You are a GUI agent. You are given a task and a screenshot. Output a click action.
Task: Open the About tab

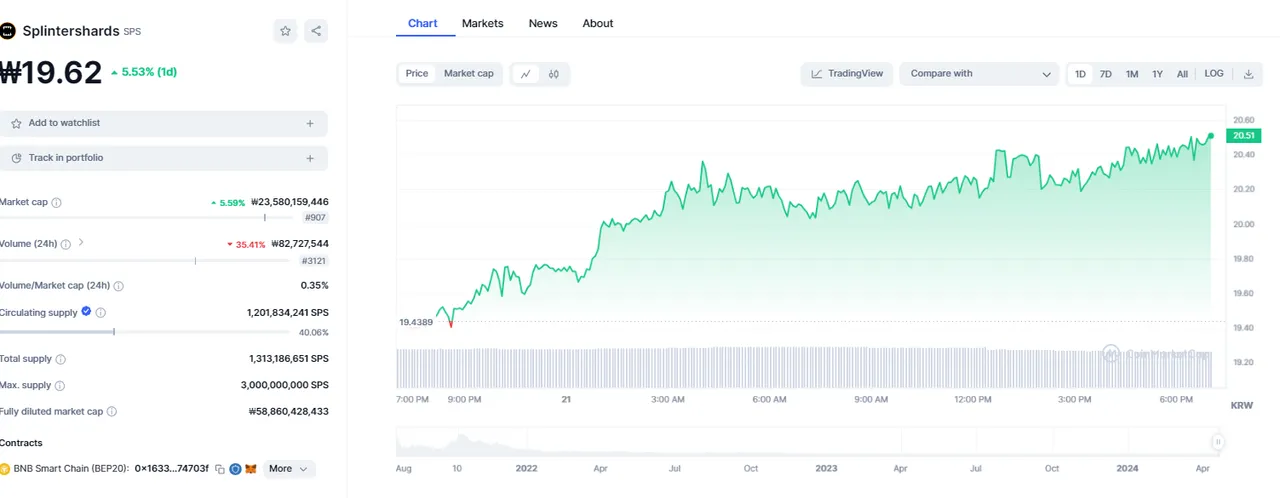point(598,23)
